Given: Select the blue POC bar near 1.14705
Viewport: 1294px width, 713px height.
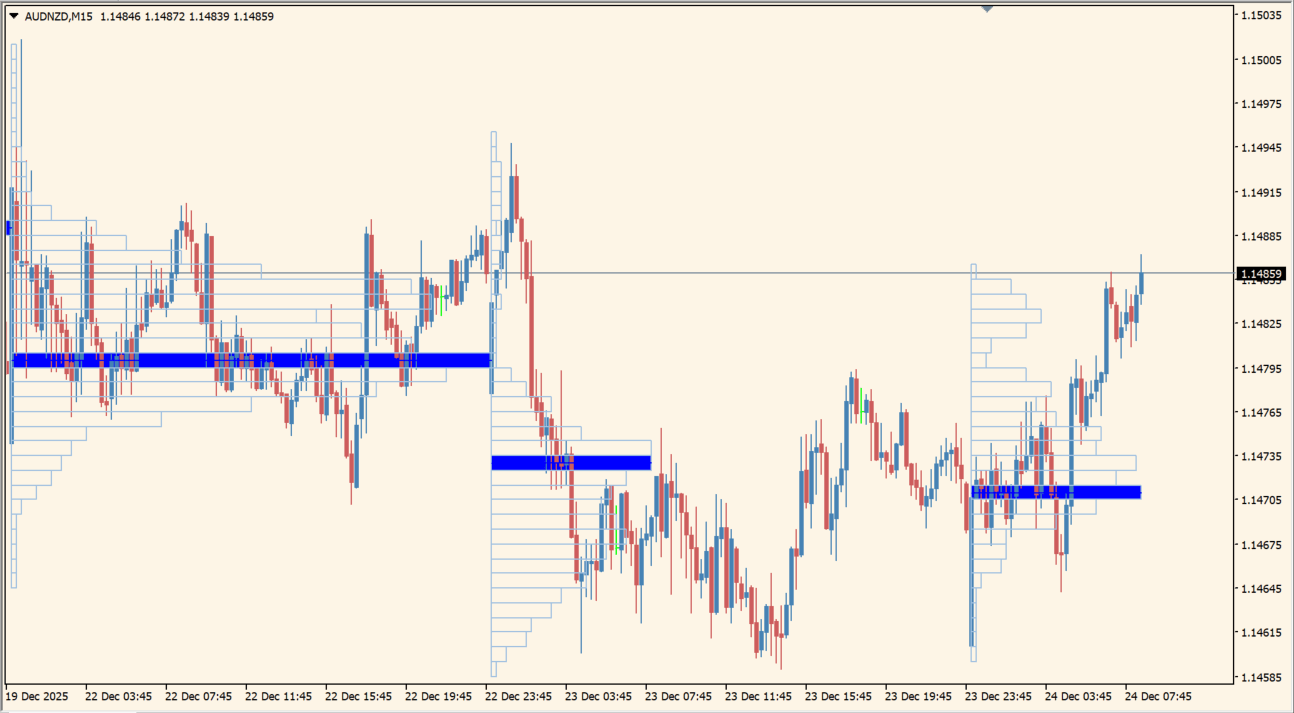Looking at the screenshot, I should coord(1056,492).
